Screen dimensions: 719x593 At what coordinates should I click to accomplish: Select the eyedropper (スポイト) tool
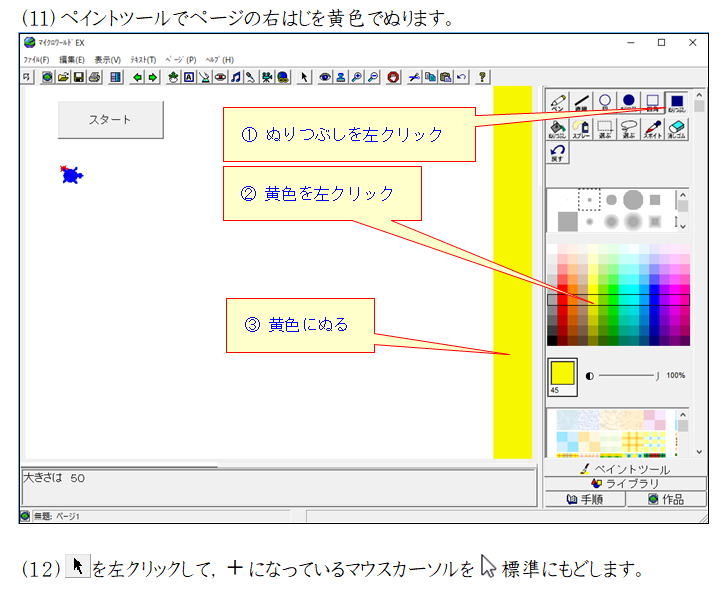tap(653, 129)
